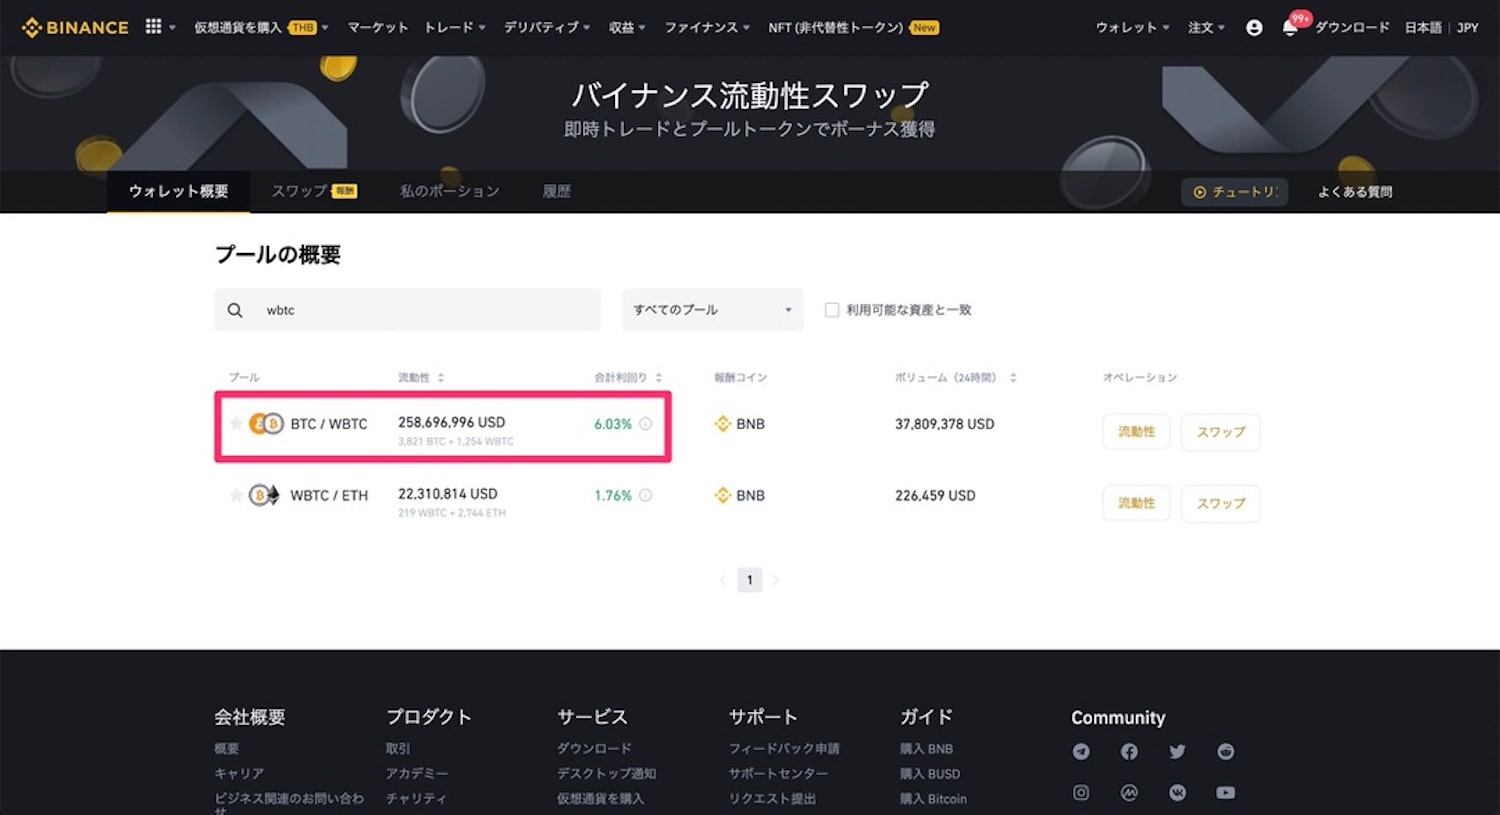Open the マーケット menu item
The height and width of the screenshot is (815, 1500).
tap(378, 27)
